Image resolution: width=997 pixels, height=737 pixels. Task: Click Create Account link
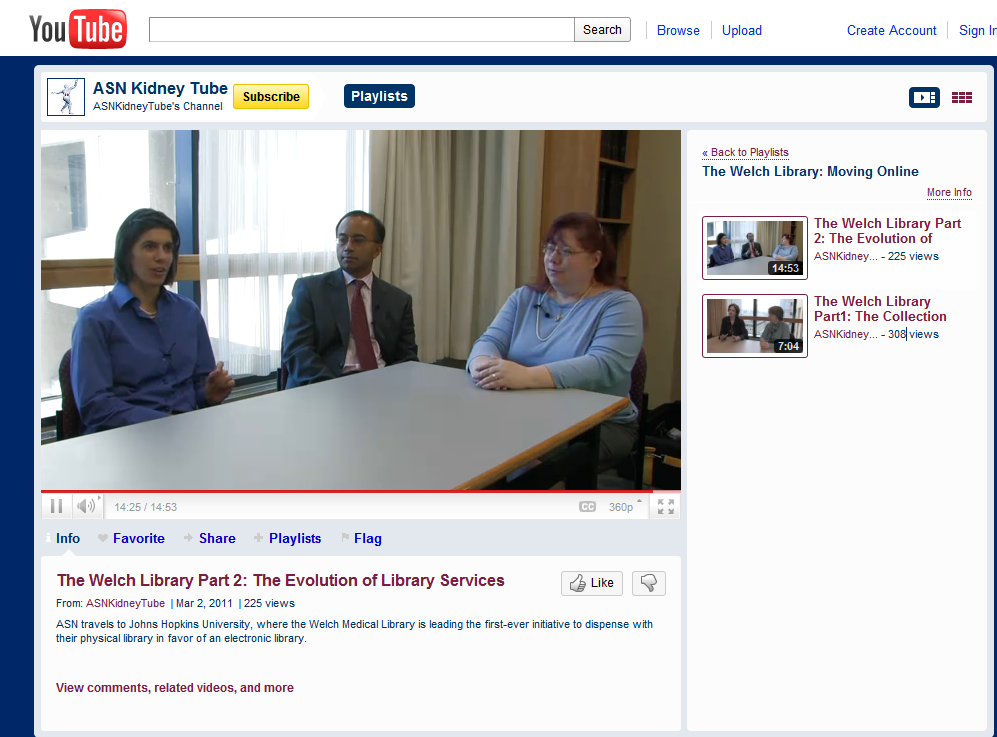(x=891, y=31)
